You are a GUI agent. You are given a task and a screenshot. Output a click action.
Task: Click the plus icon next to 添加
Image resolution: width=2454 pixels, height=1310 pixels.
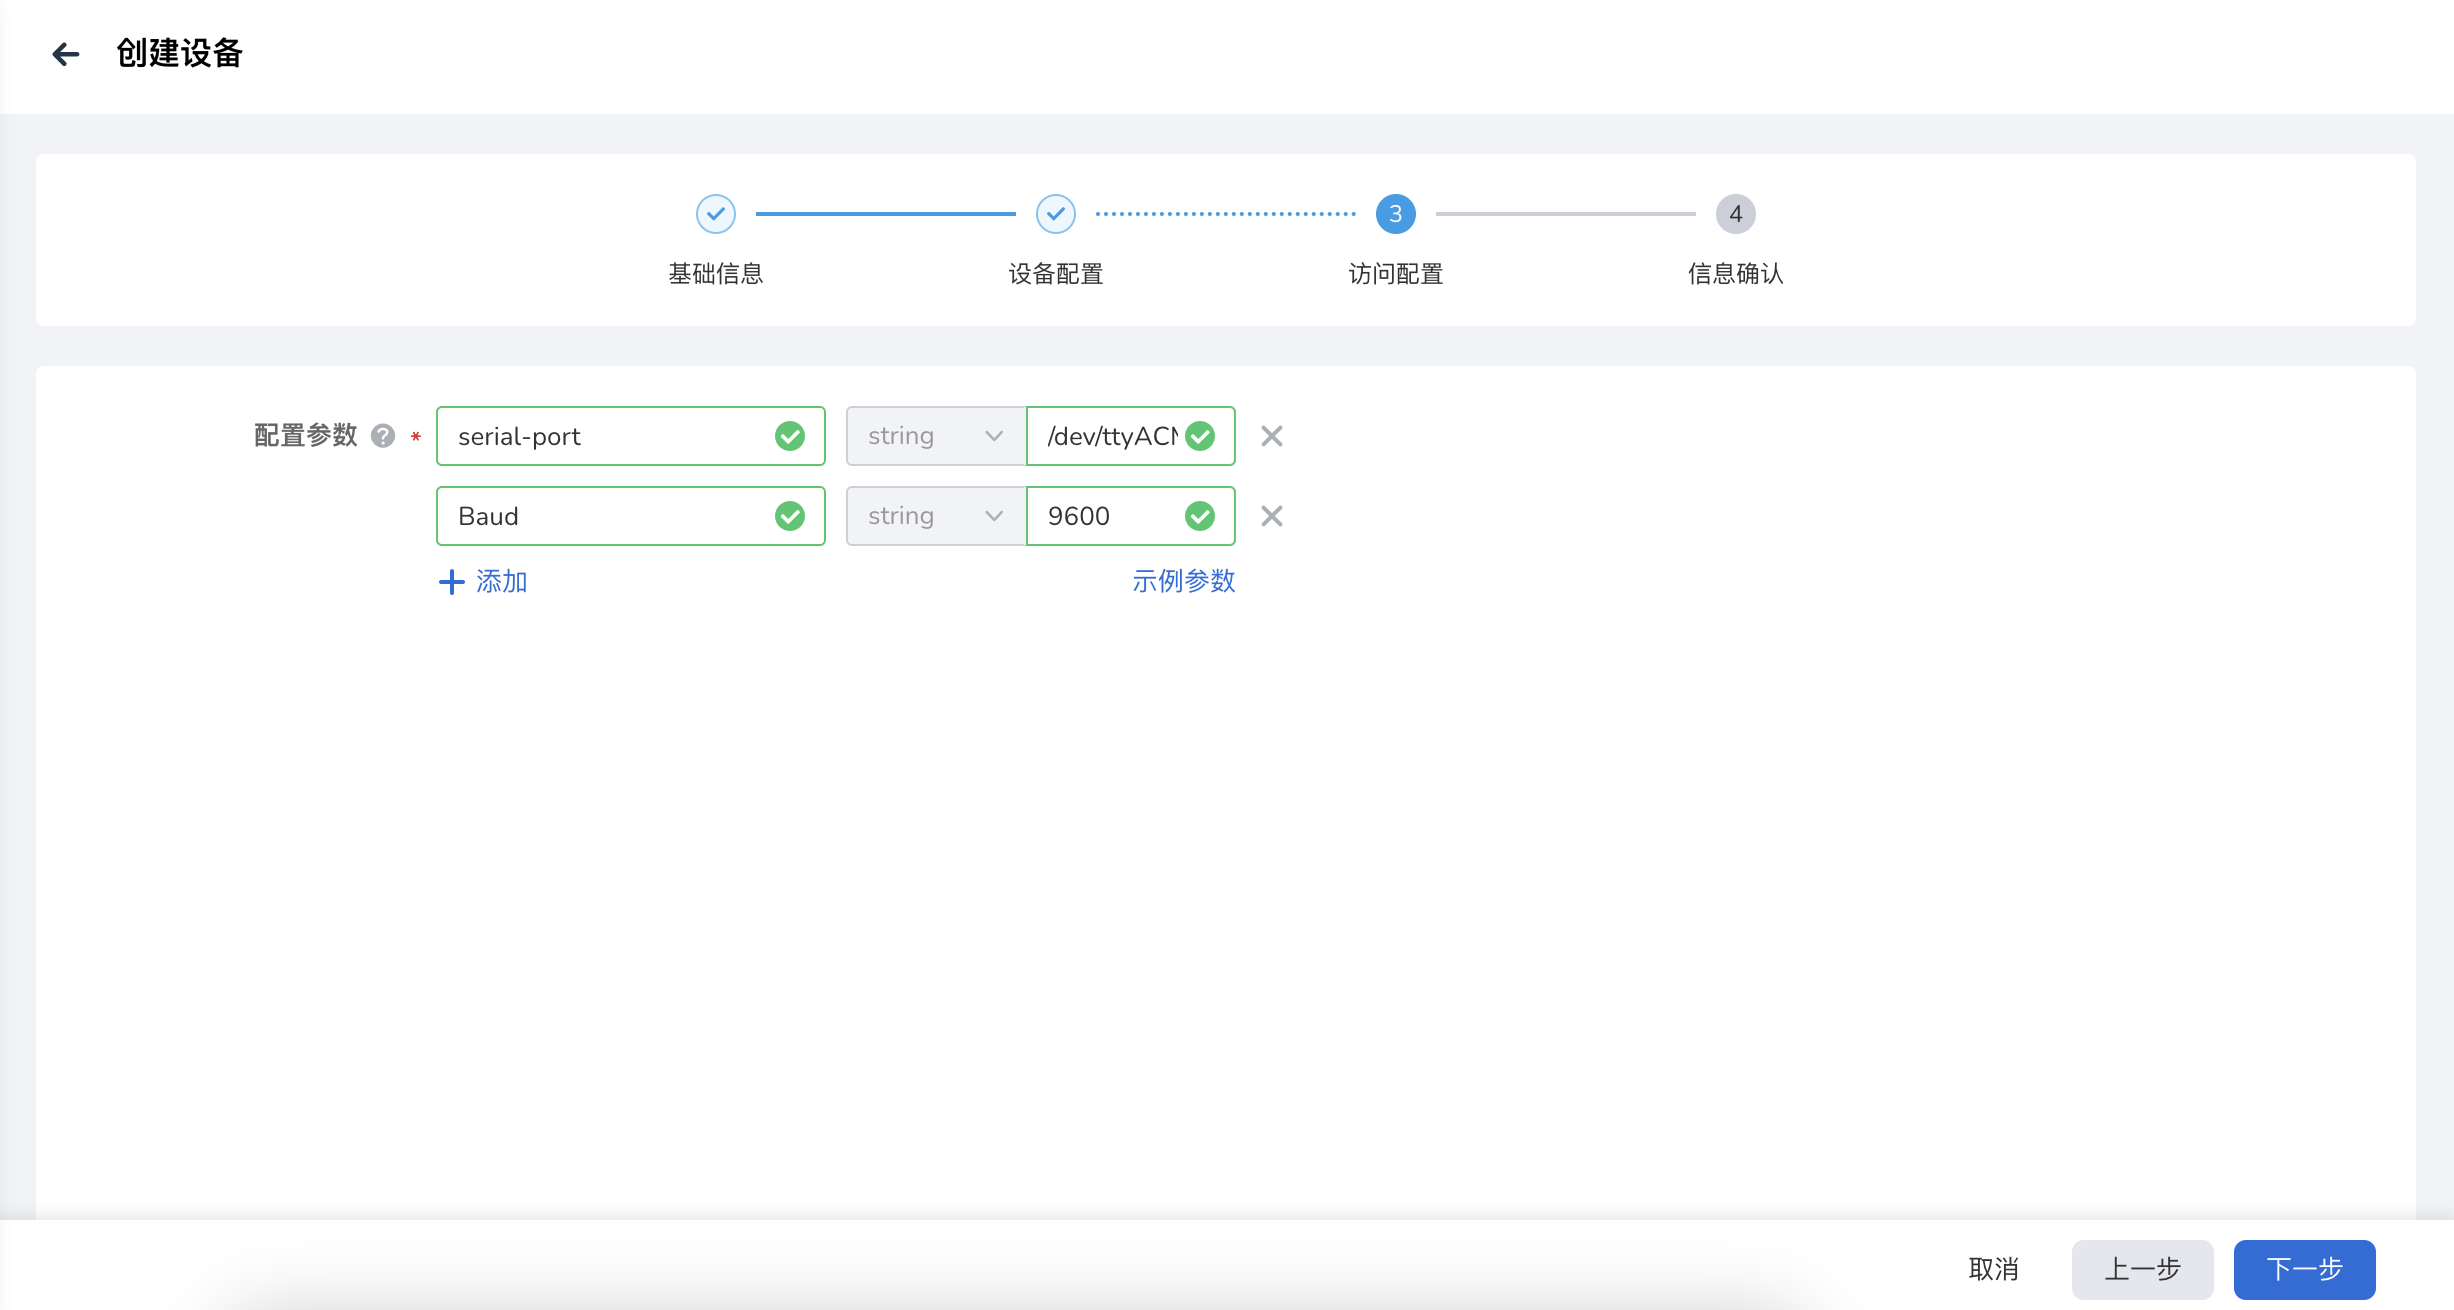(450, 581)
